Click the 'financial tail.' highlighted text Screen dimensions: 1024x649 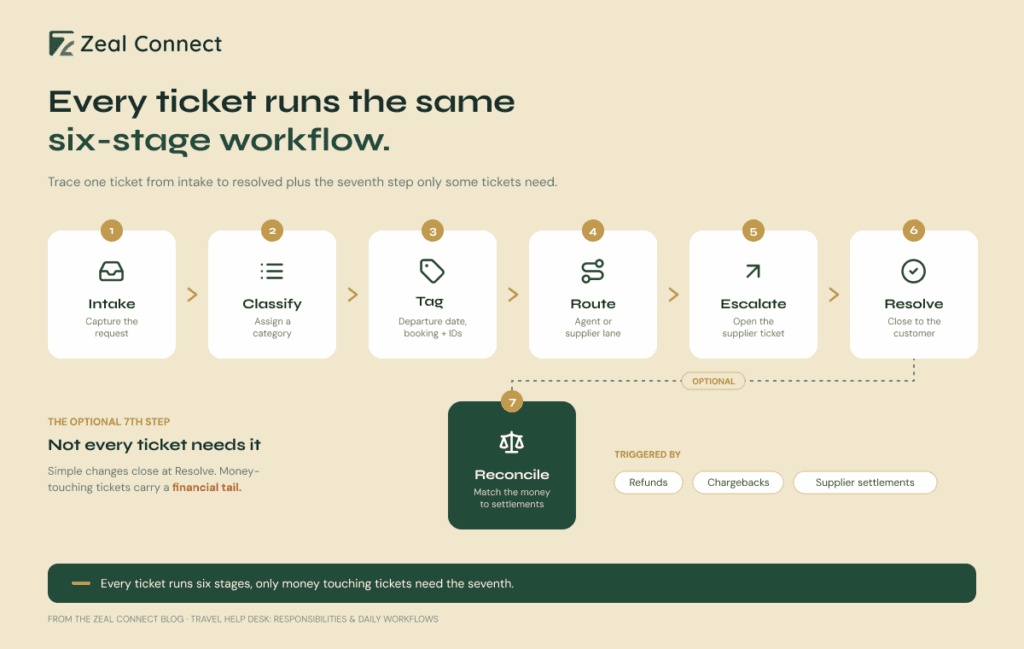click(207, 487)
